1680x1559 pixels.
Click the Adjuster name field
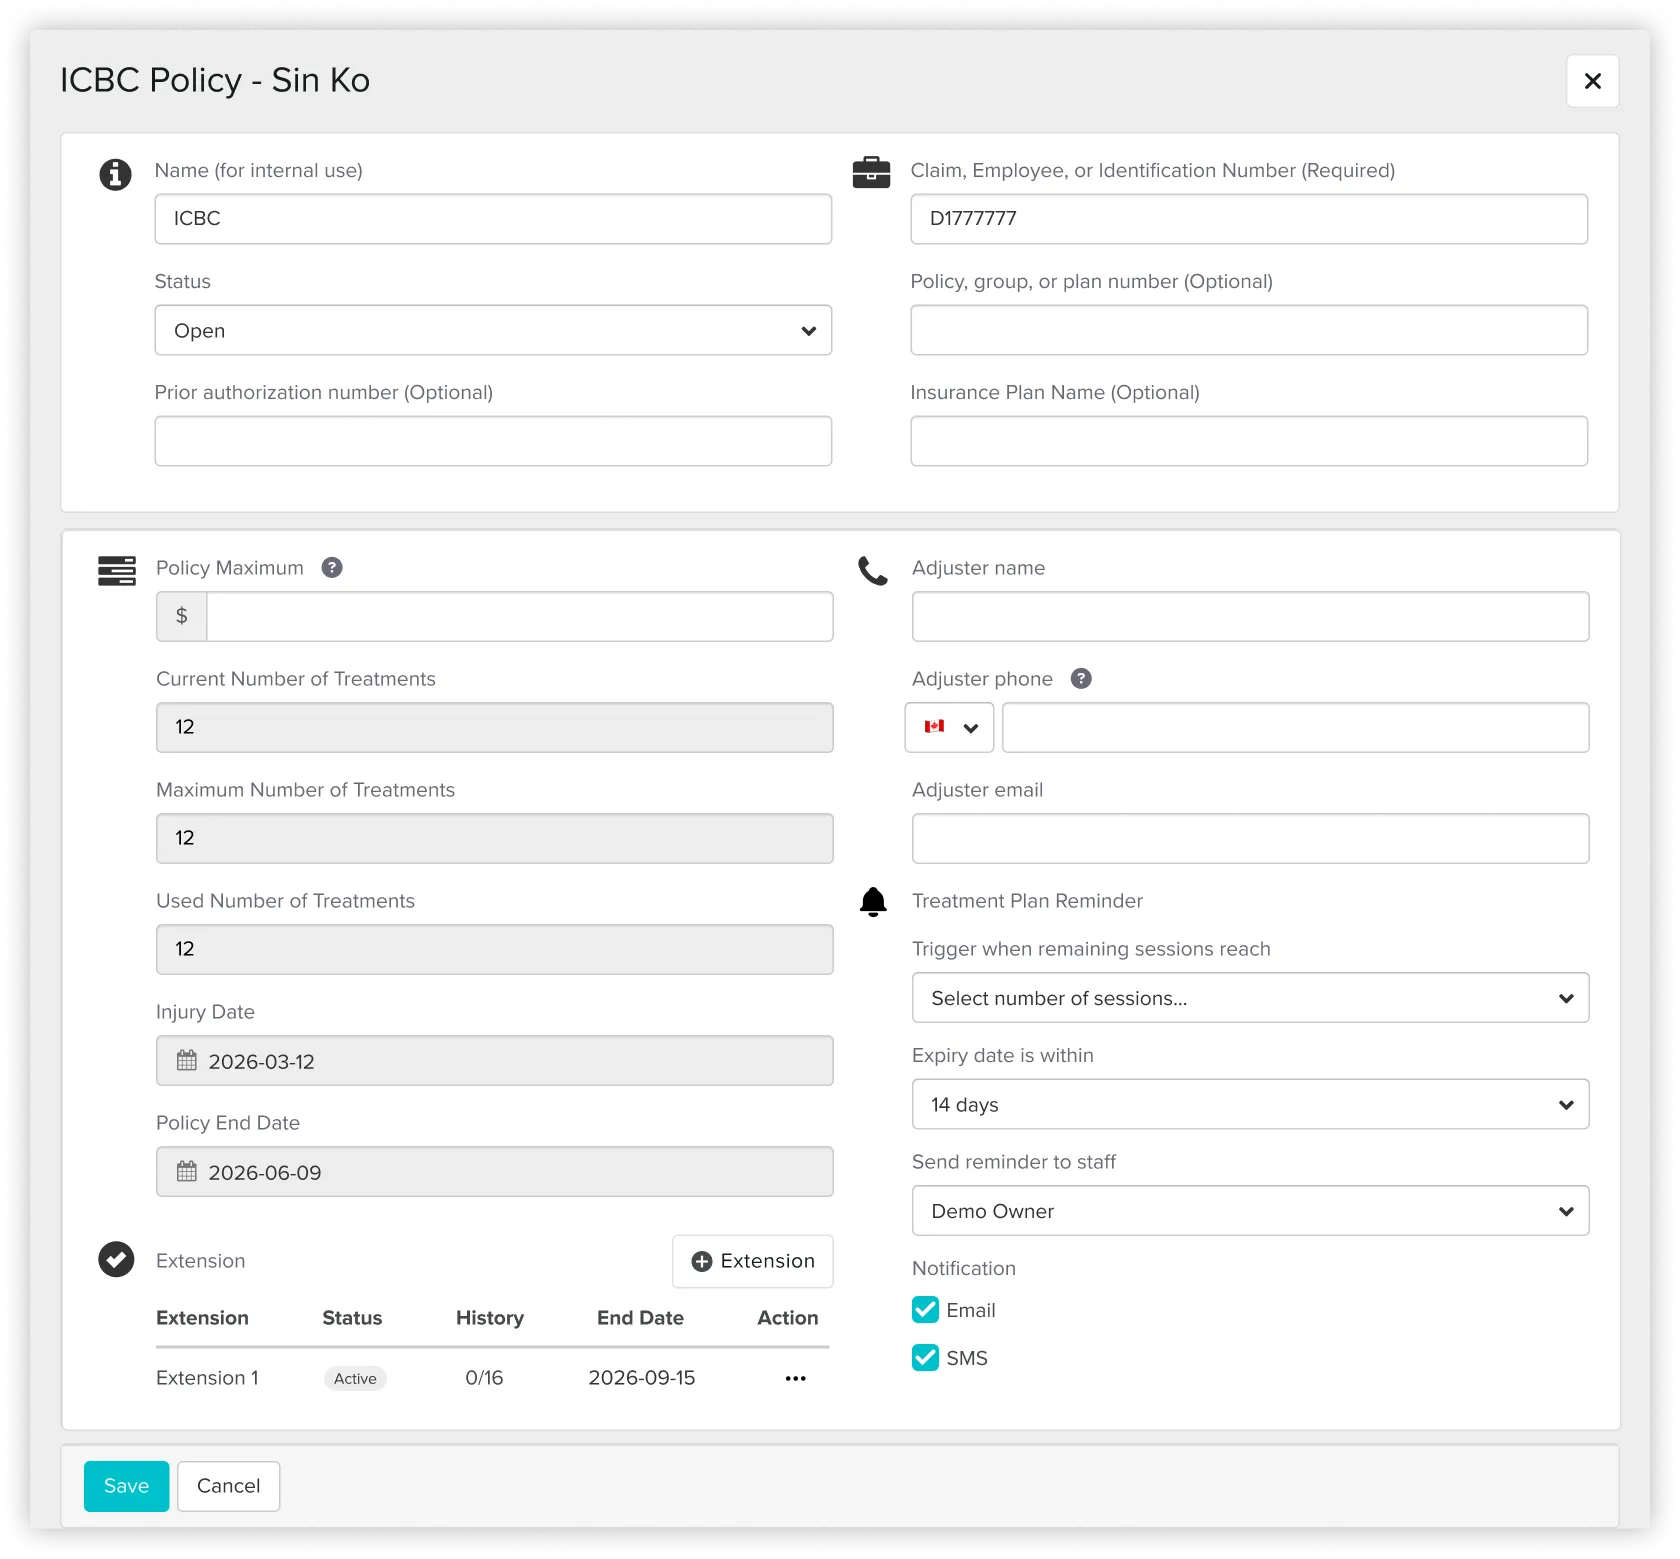[1250, 616]
